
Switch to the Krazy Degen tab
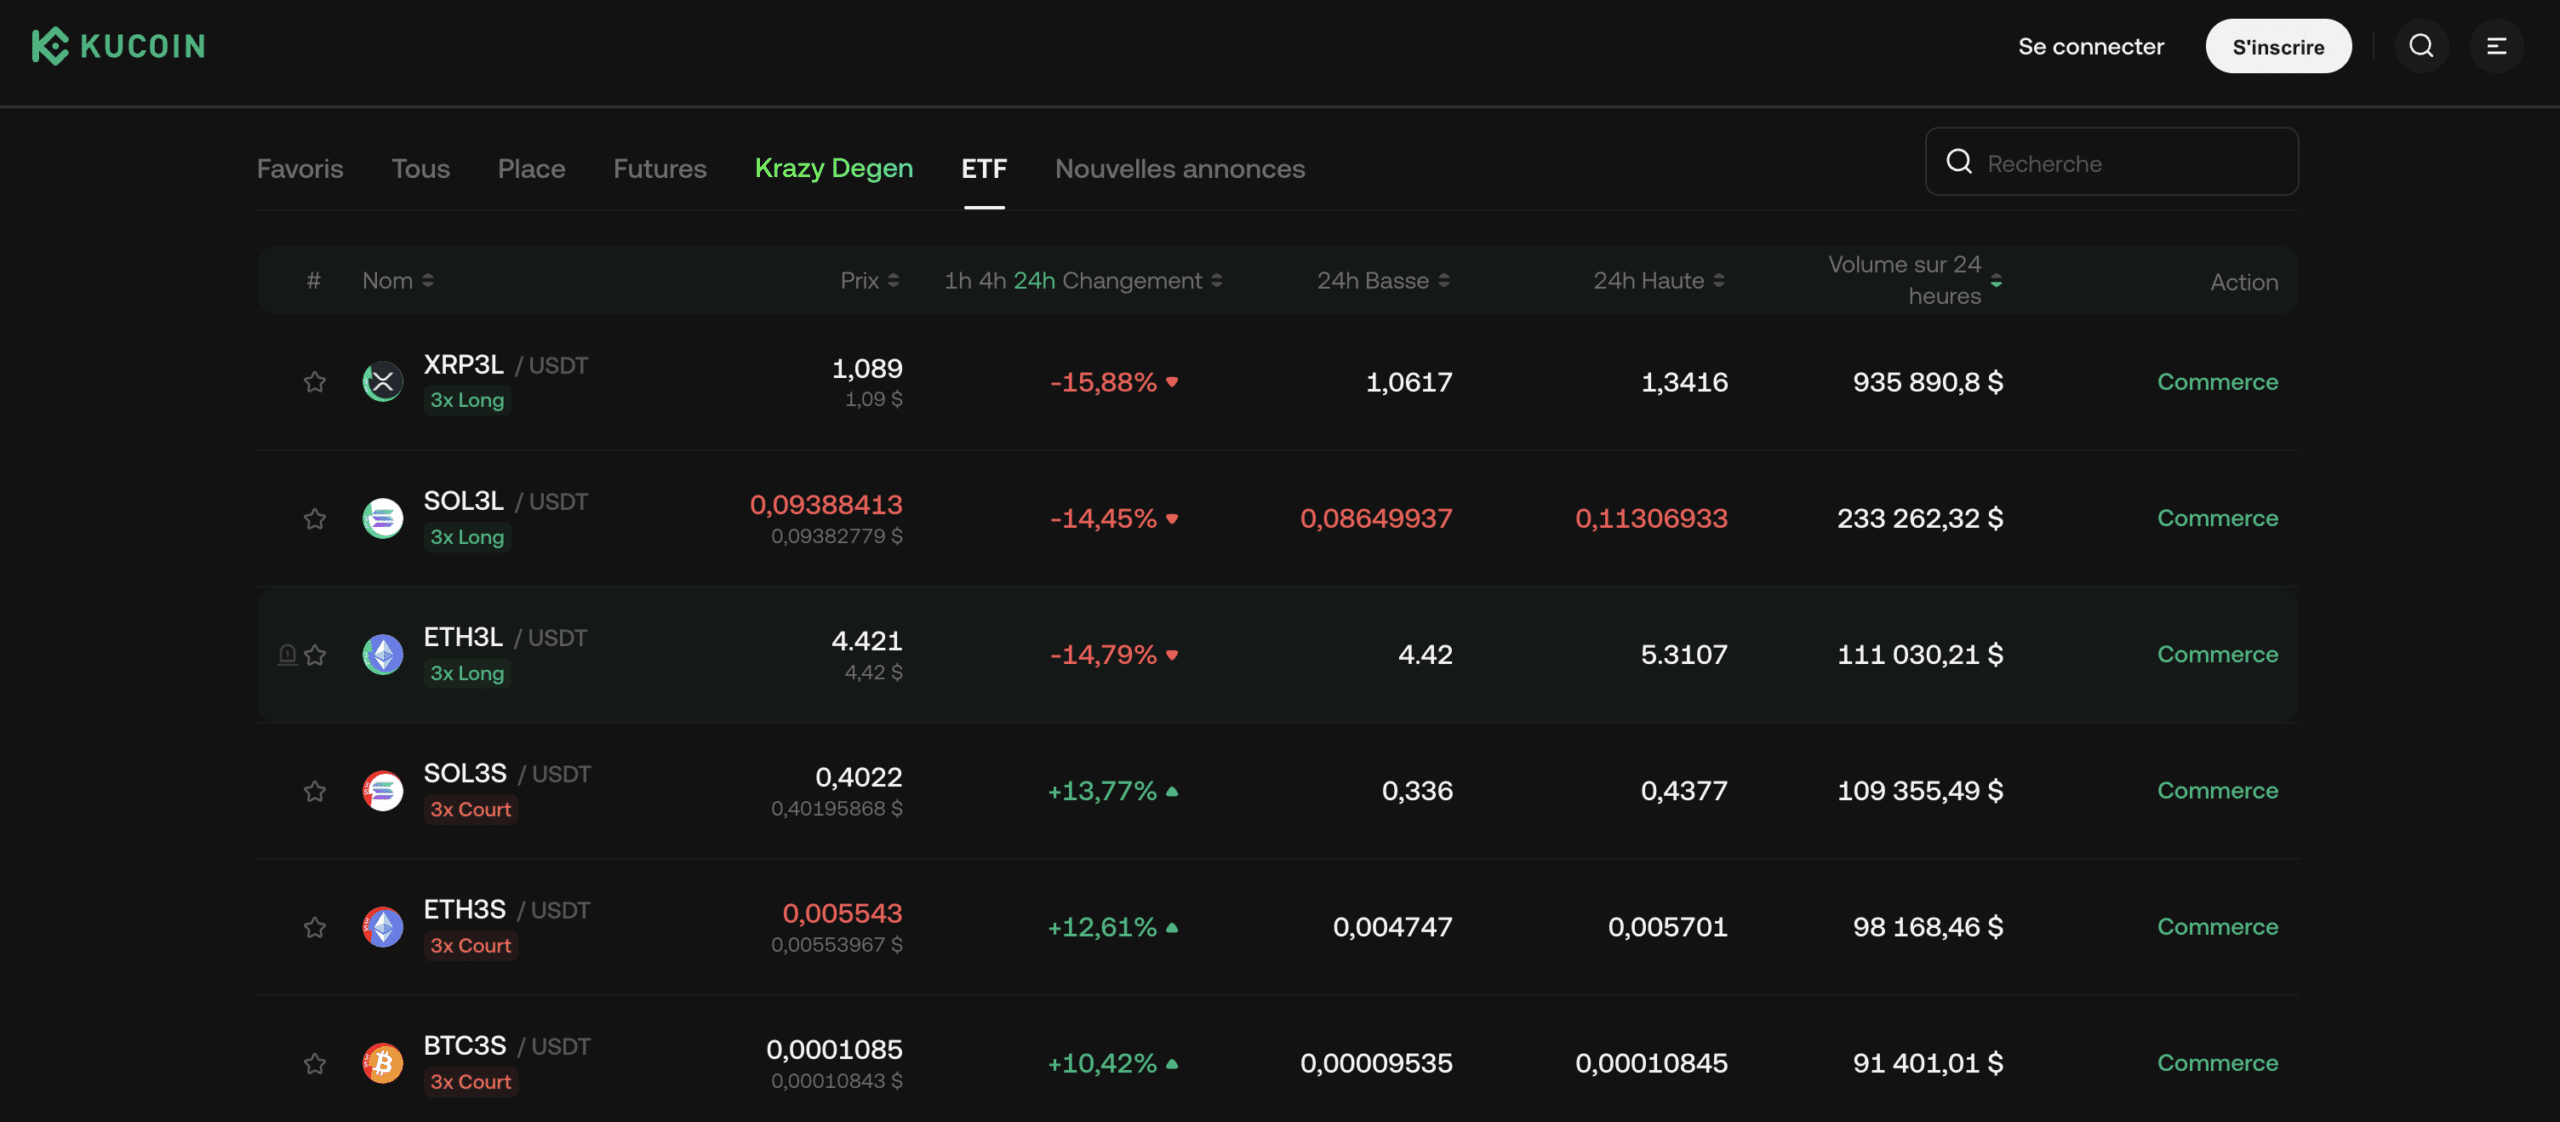833,168
